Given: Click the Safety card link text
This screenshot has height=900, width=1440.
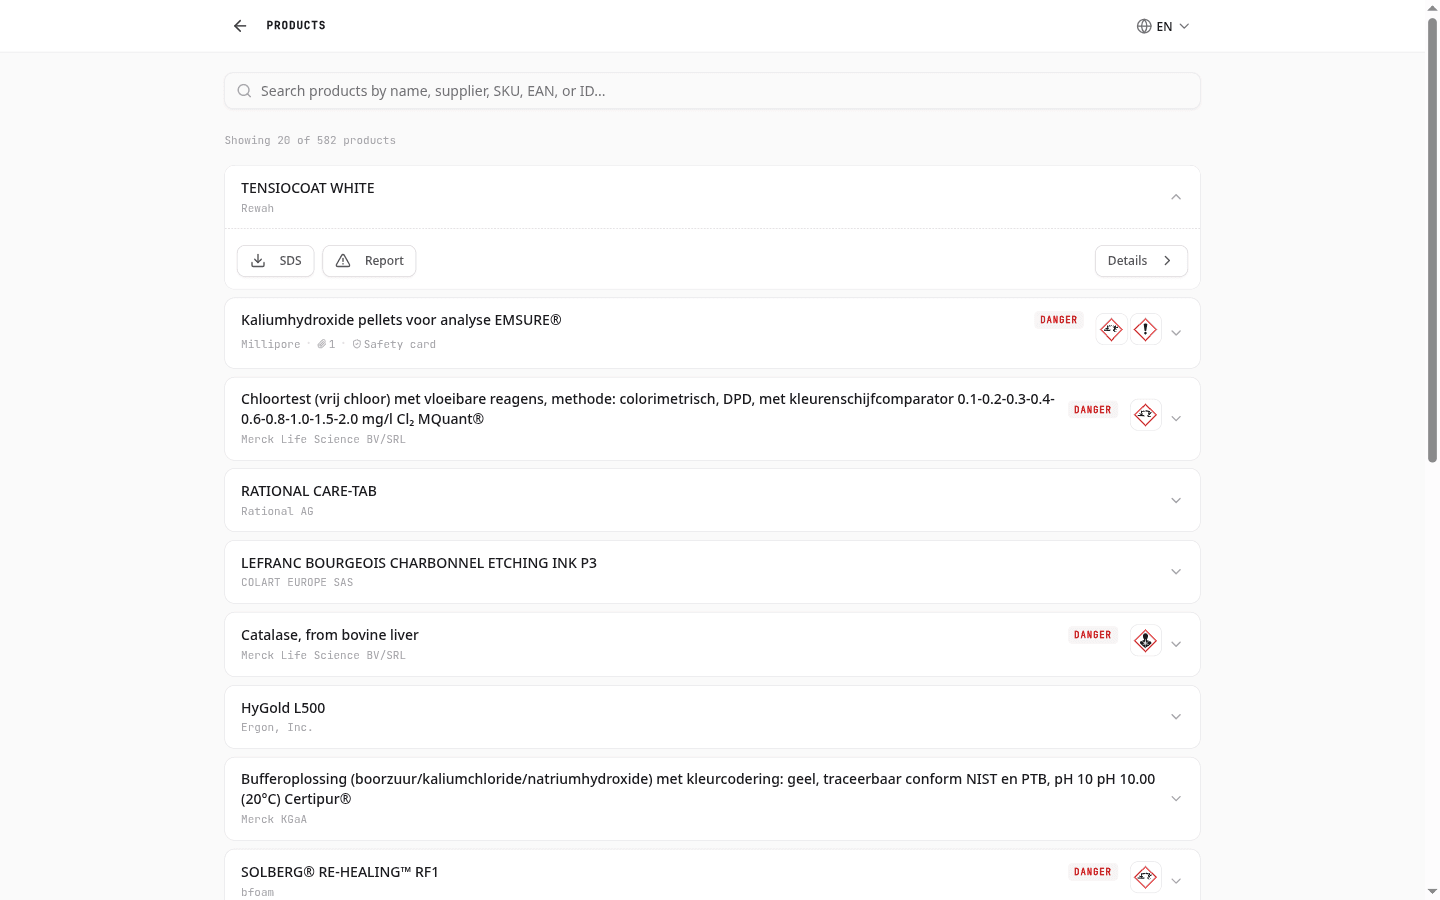Looking at the screenshot, I should [x=400, y=344].
